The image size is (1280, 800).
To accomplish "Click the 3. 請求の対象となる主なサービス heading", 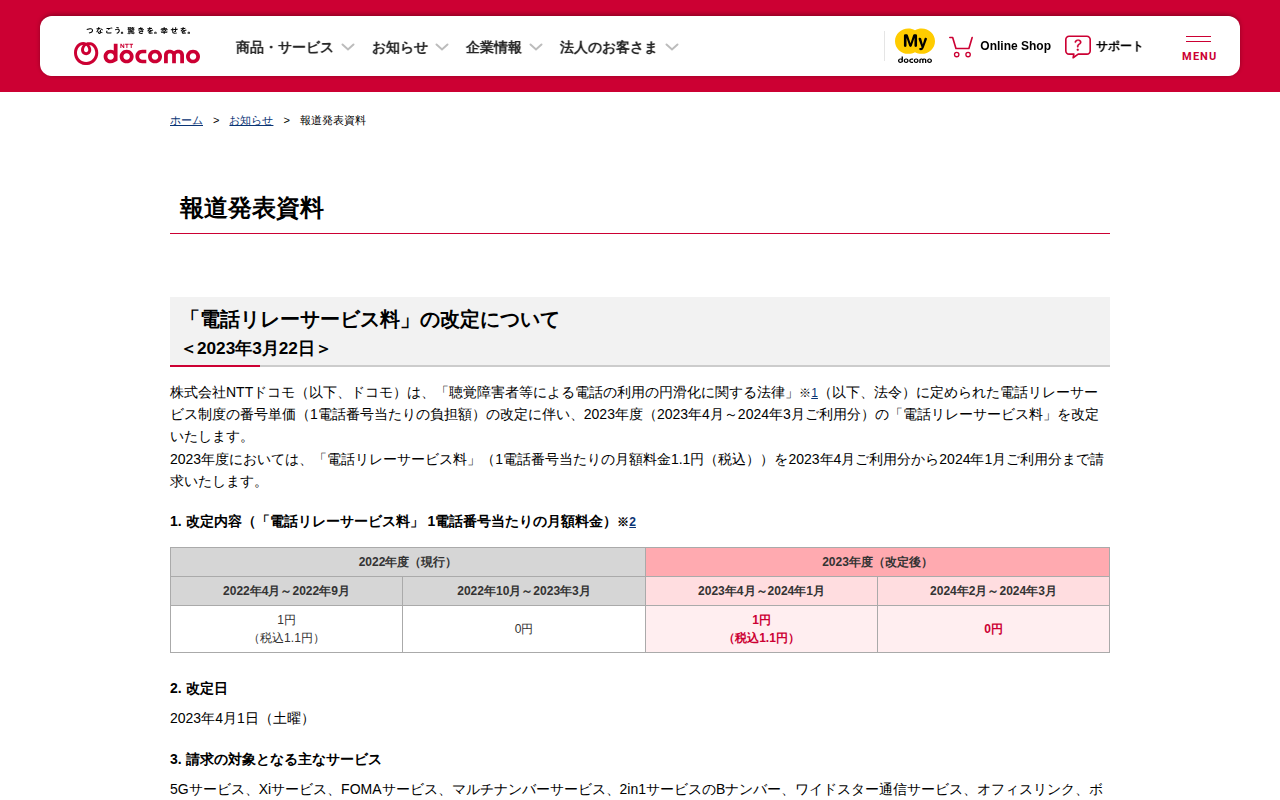I will pos(276,760).
